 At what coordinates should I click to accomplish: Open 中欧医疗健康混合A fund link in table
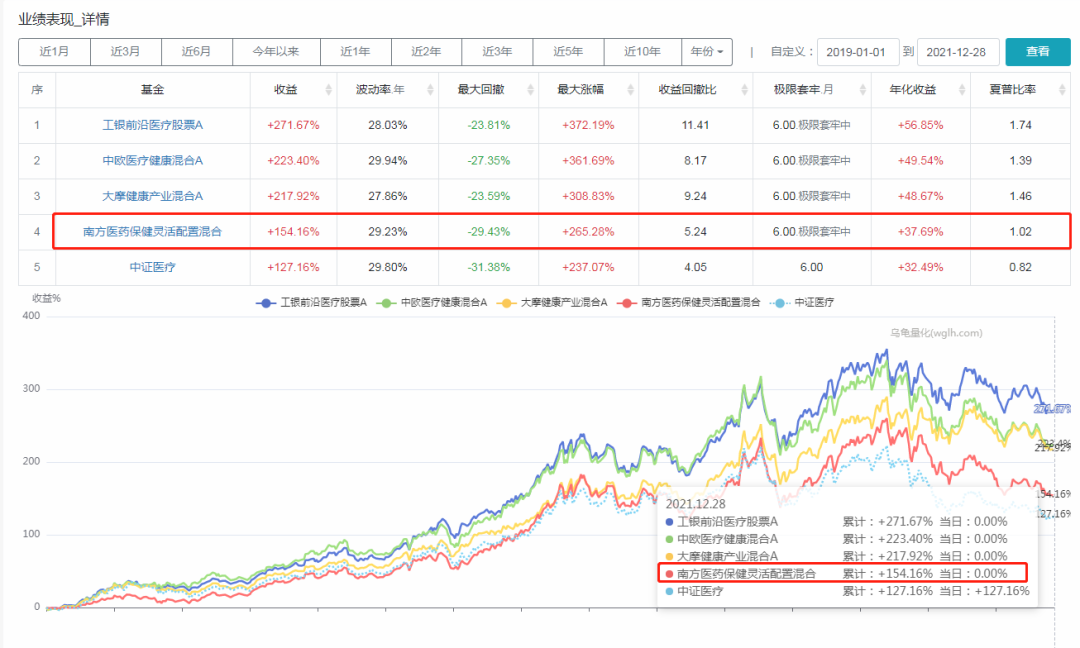(153, 160)
